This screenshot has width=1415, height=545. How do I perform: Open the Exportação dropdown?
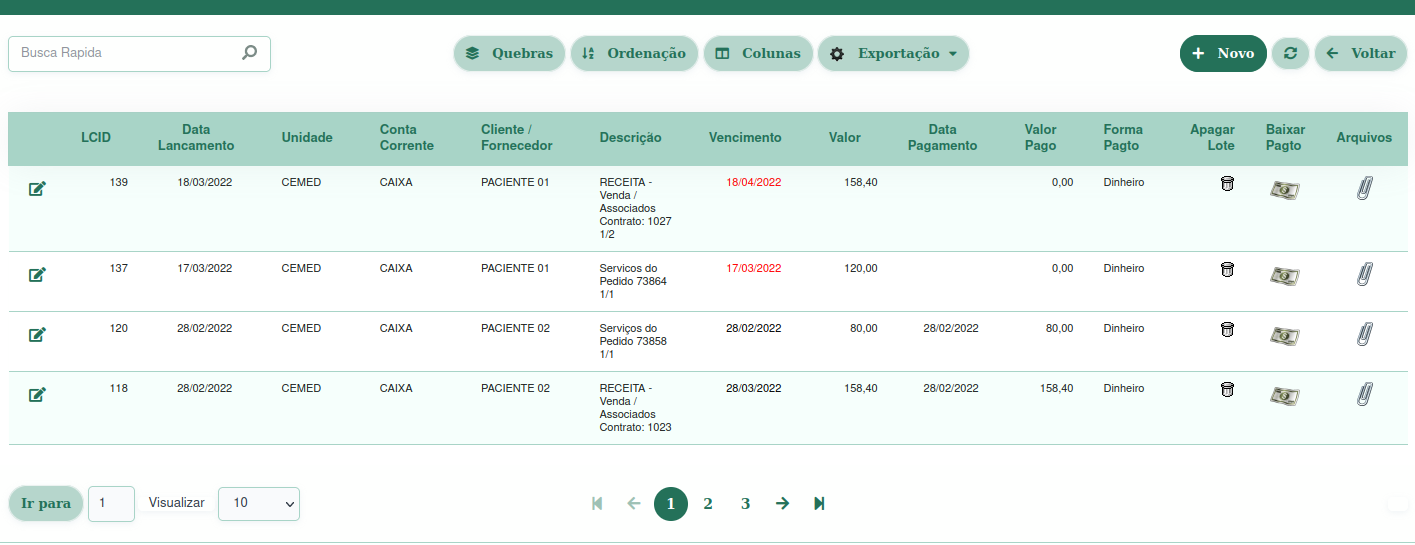pyautogui.click(x=893, y=54)
